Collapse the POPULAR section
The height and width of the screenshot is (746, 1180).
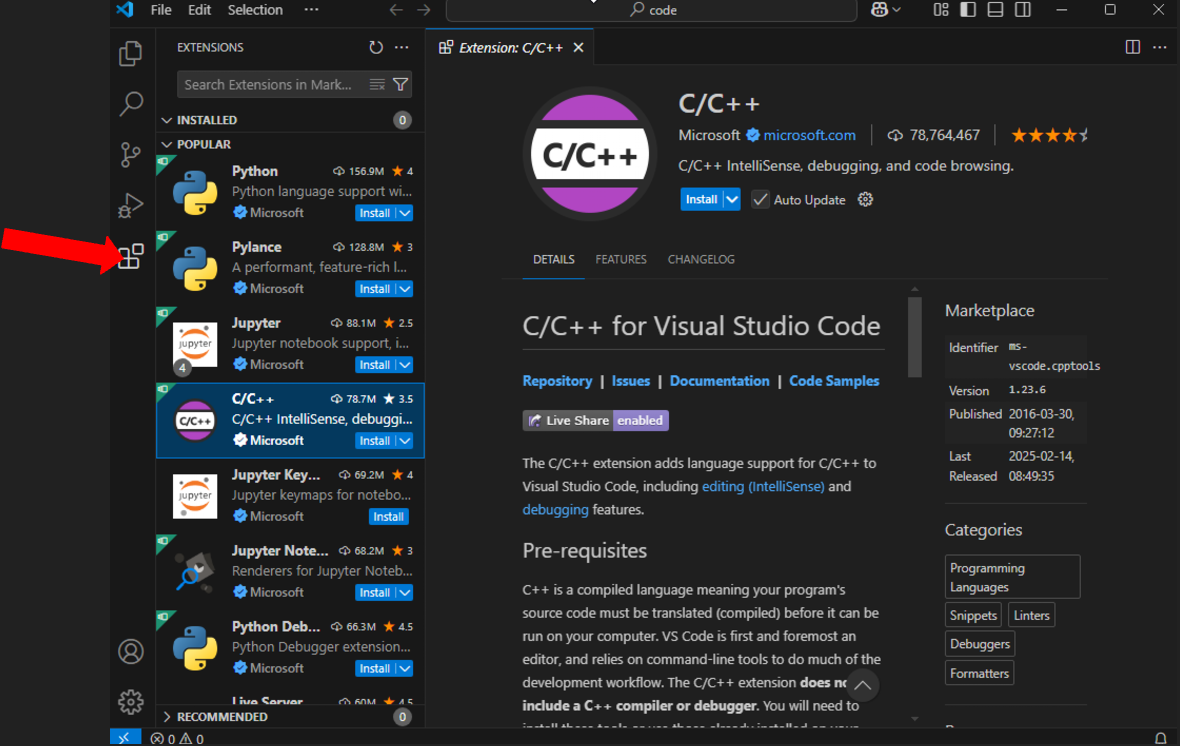click(x=166, y=145)
